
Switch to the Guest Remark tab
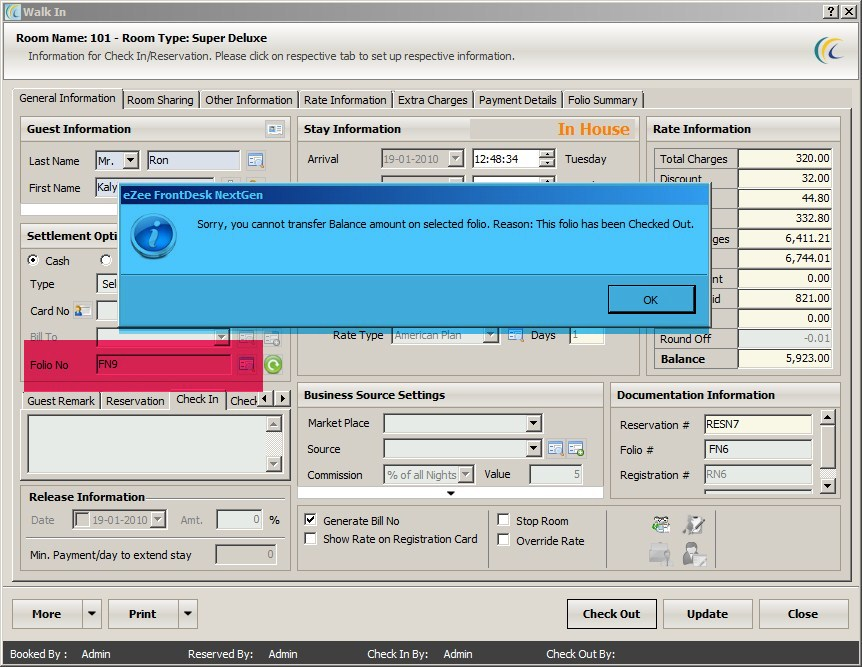pos(61,401)
